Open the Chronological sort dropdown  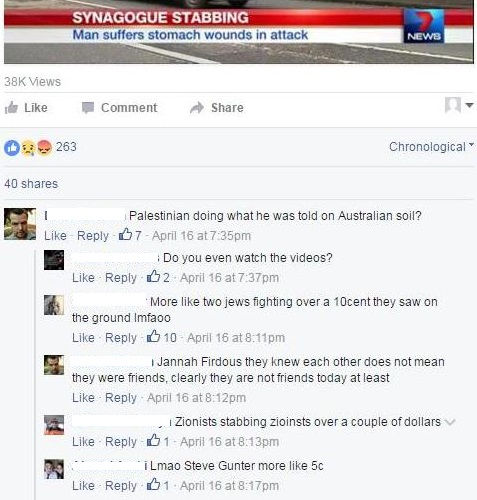tap(431, 147)
